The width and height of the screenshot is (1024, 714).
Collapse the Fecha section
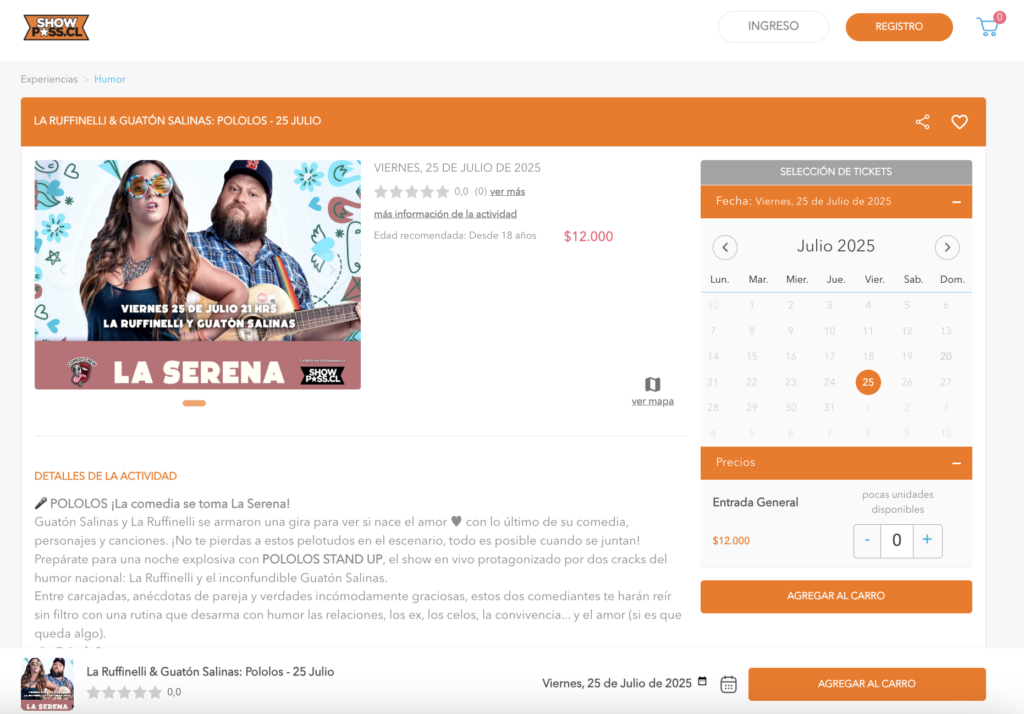click(956, 202)
